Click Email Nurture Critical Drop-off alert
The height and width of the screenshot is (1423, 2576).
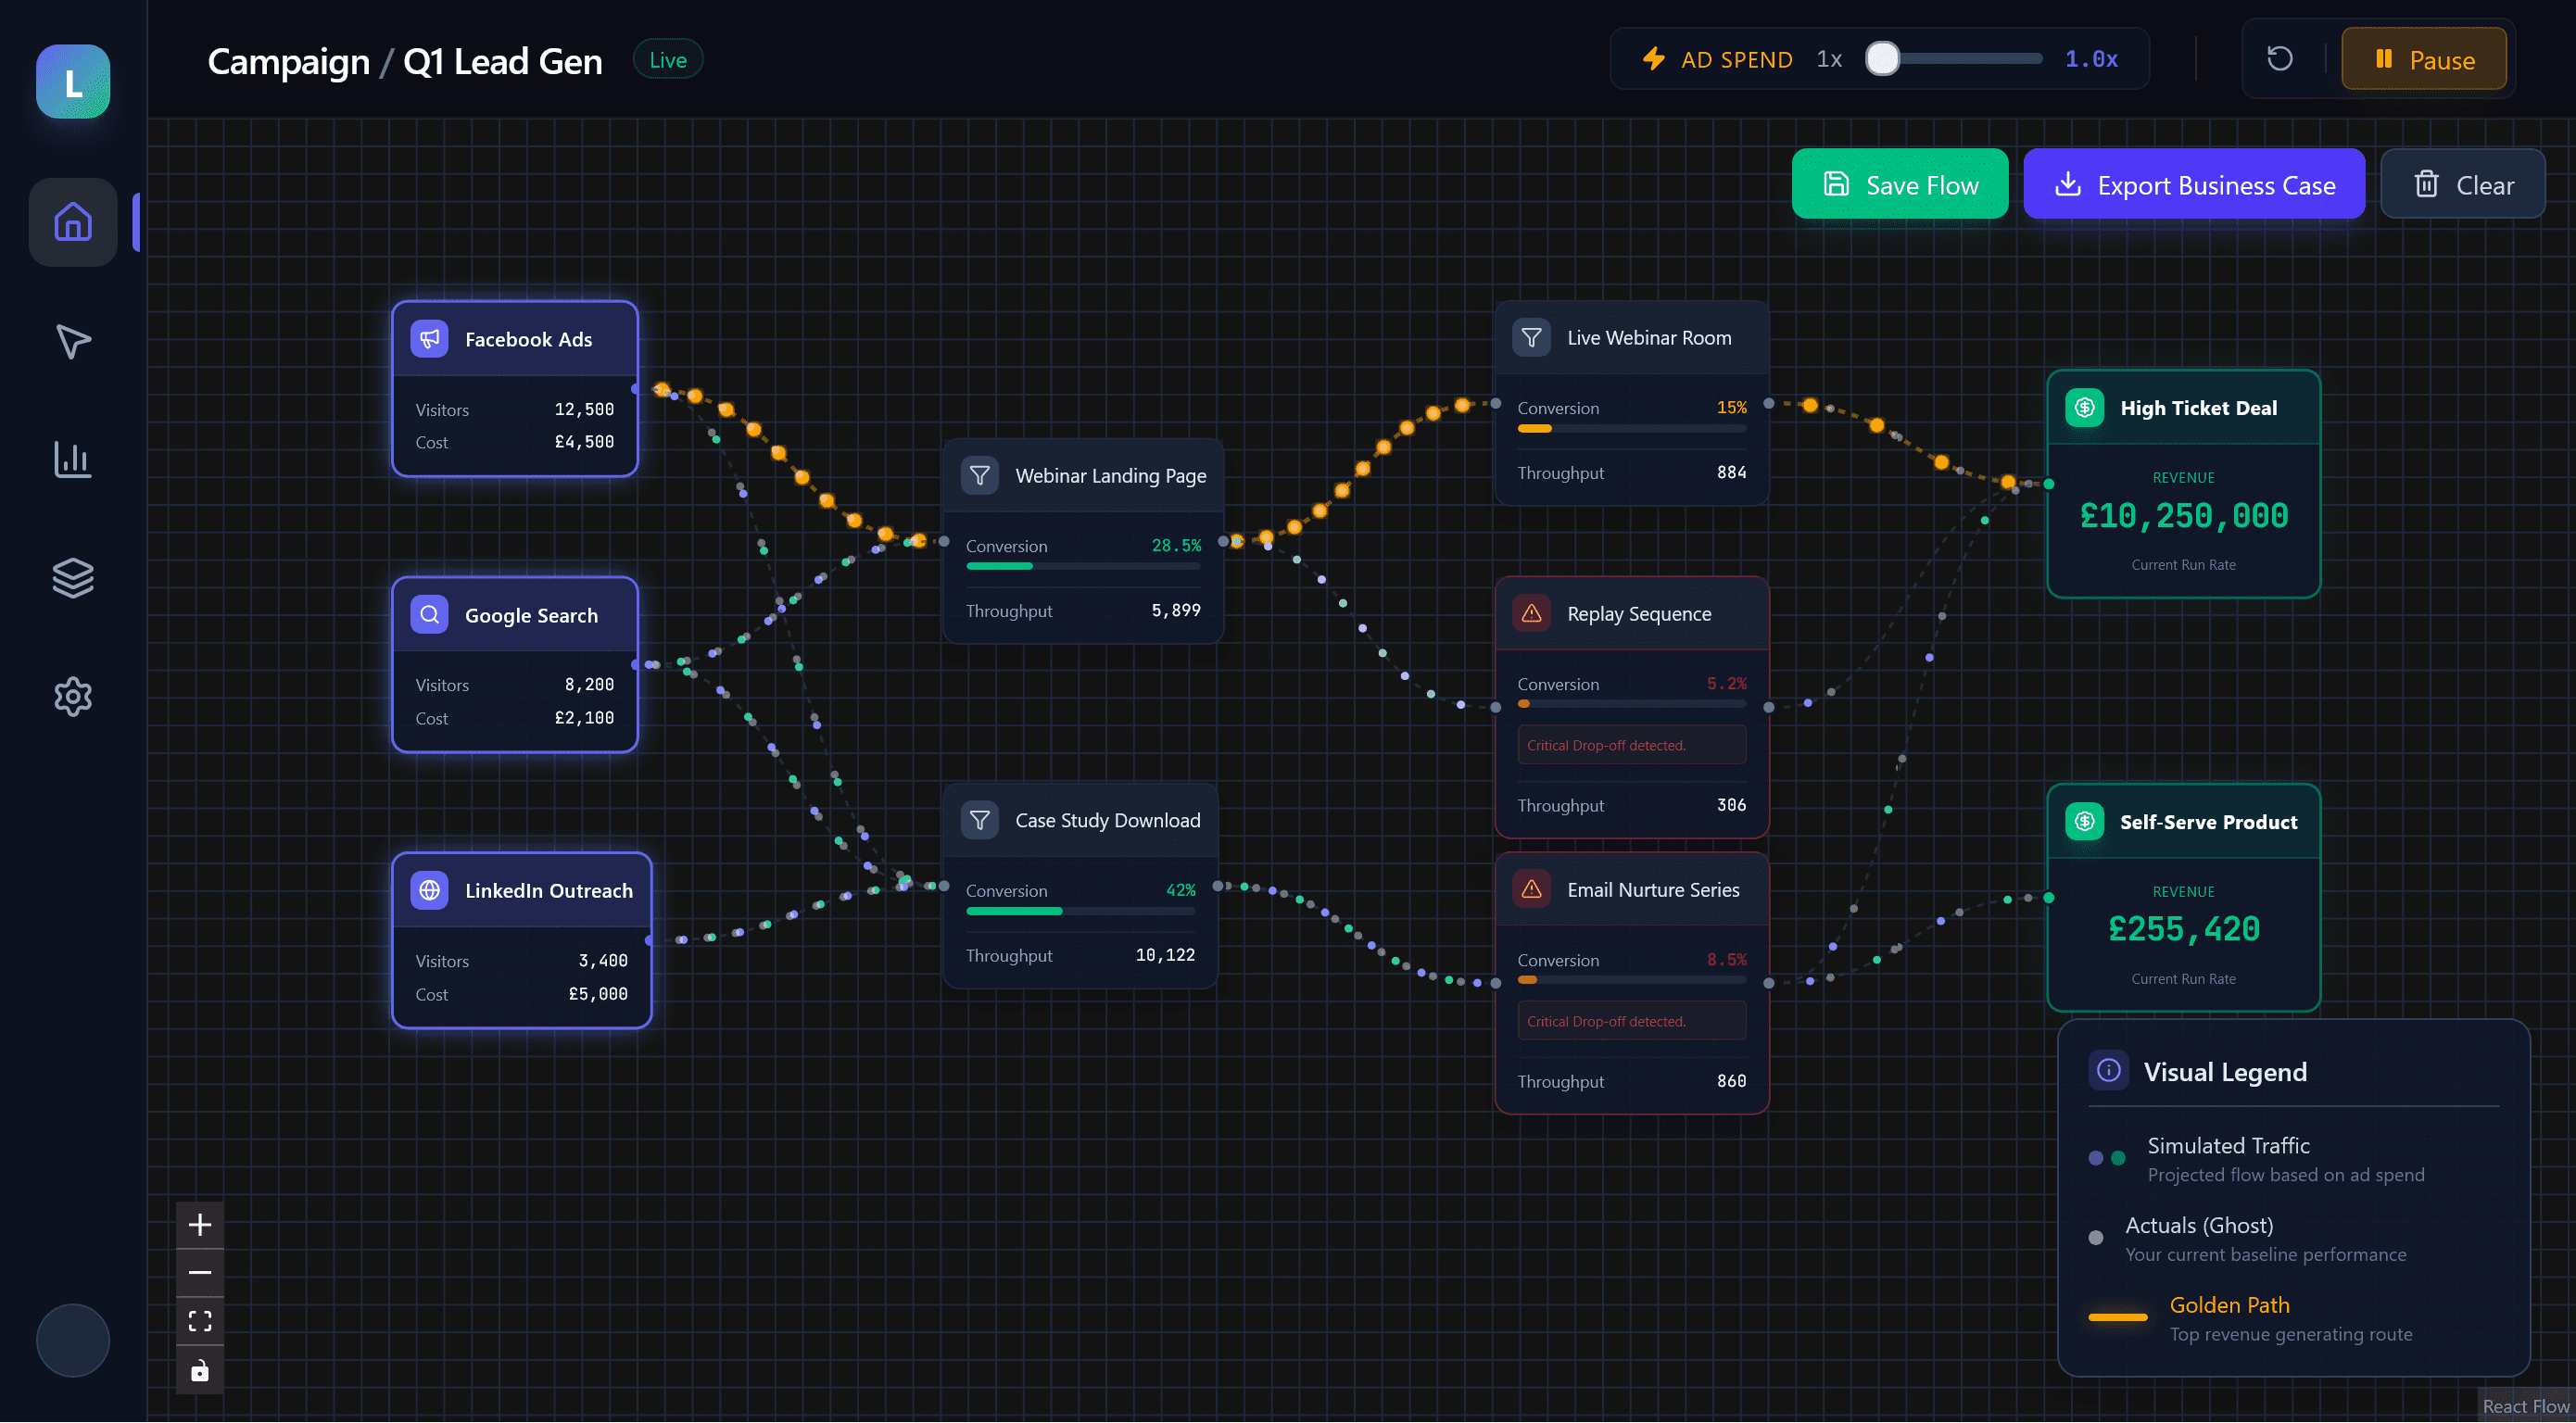coord(1631,1021)
